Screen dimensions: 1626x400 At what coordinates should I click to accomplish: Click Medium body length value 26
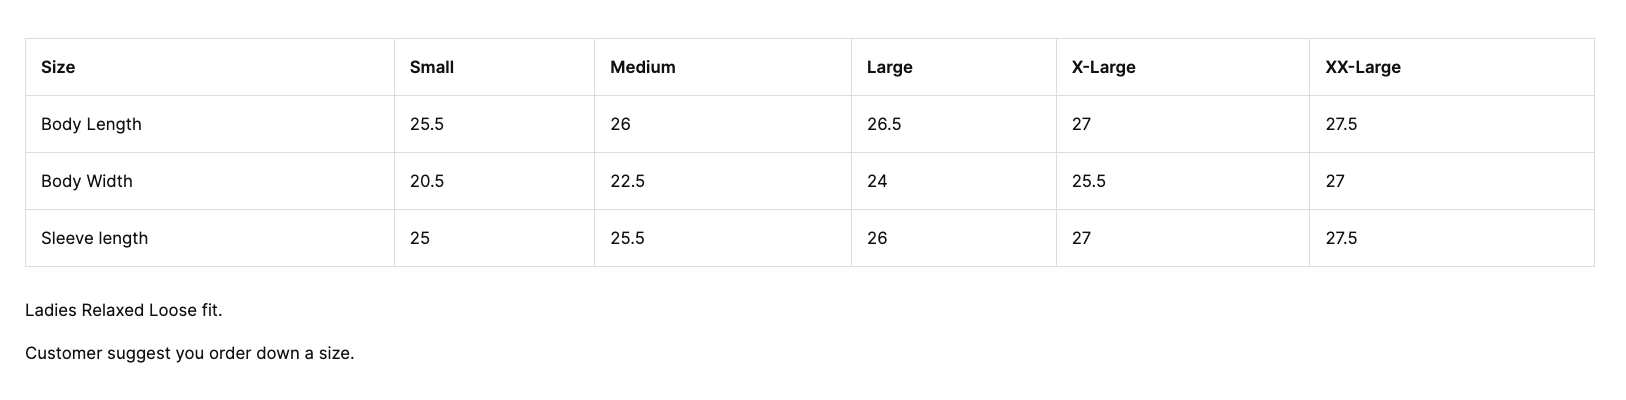tap(620, 124)
